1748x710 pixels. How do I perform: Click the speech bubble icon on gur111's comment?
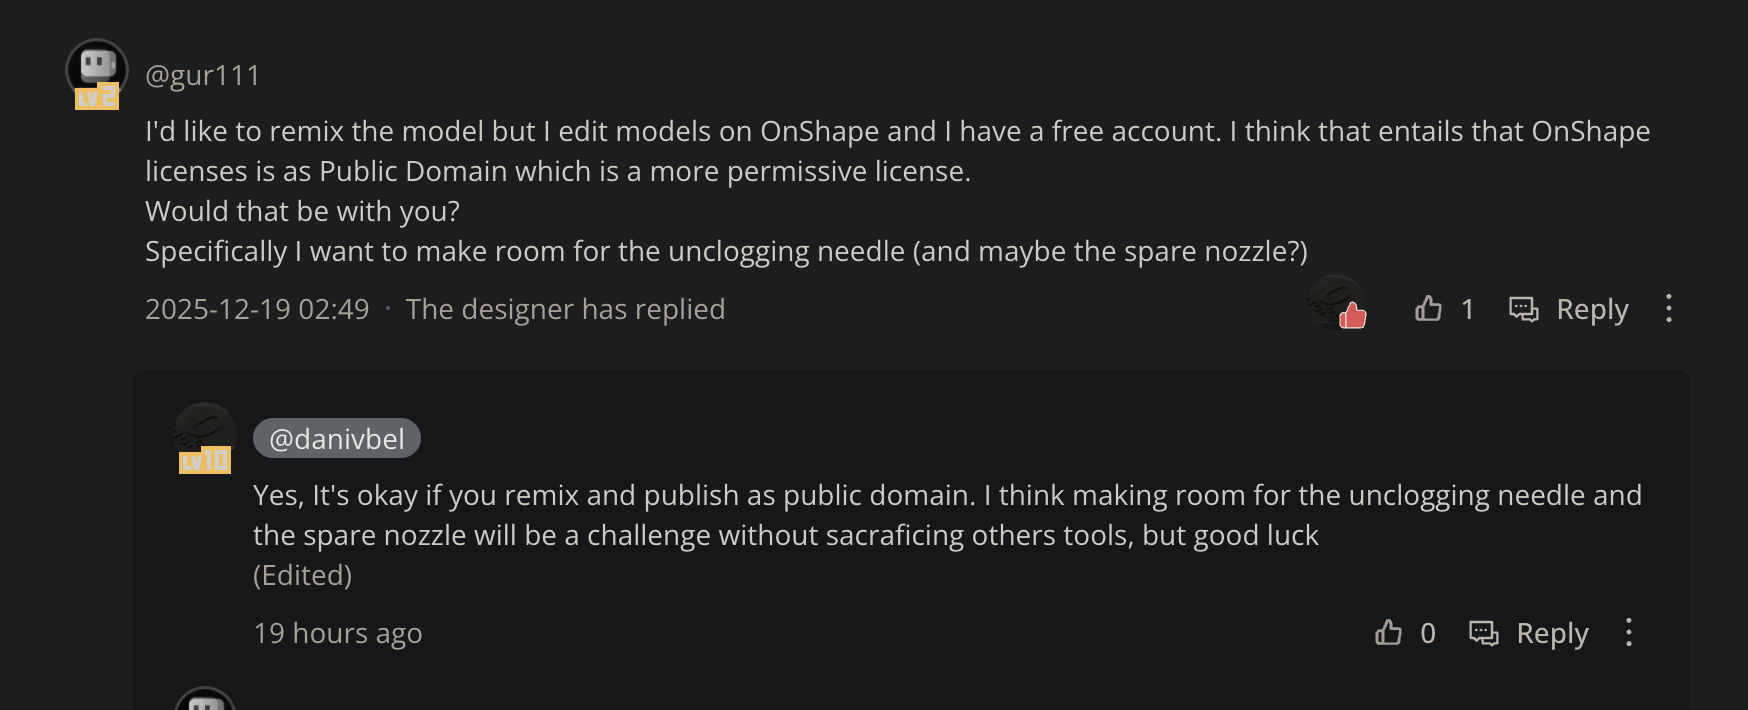point(1523,309)
